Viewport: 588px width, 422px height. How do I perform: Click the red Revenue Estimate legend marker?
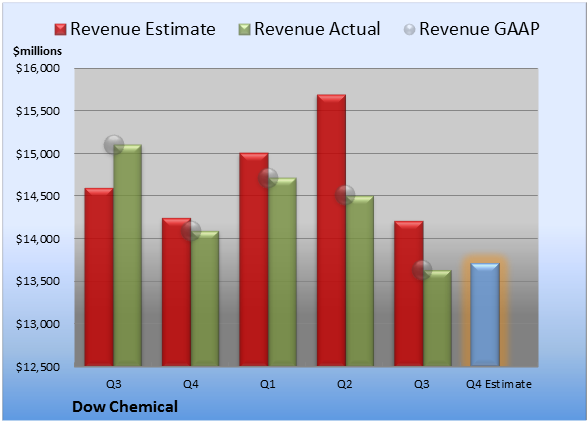point(60,30)
